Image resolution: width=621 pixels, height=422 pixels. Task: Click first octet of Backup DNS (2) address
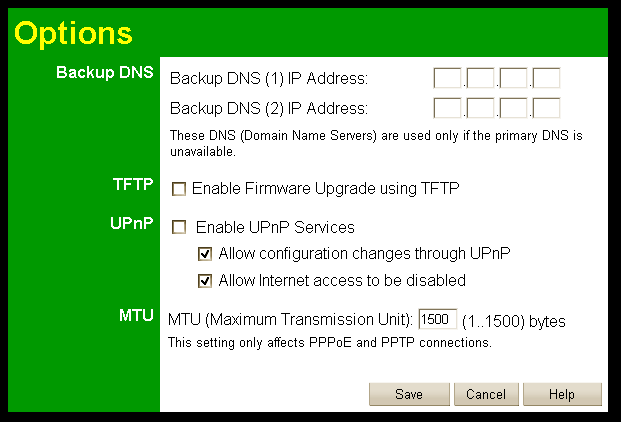point(447,108)
